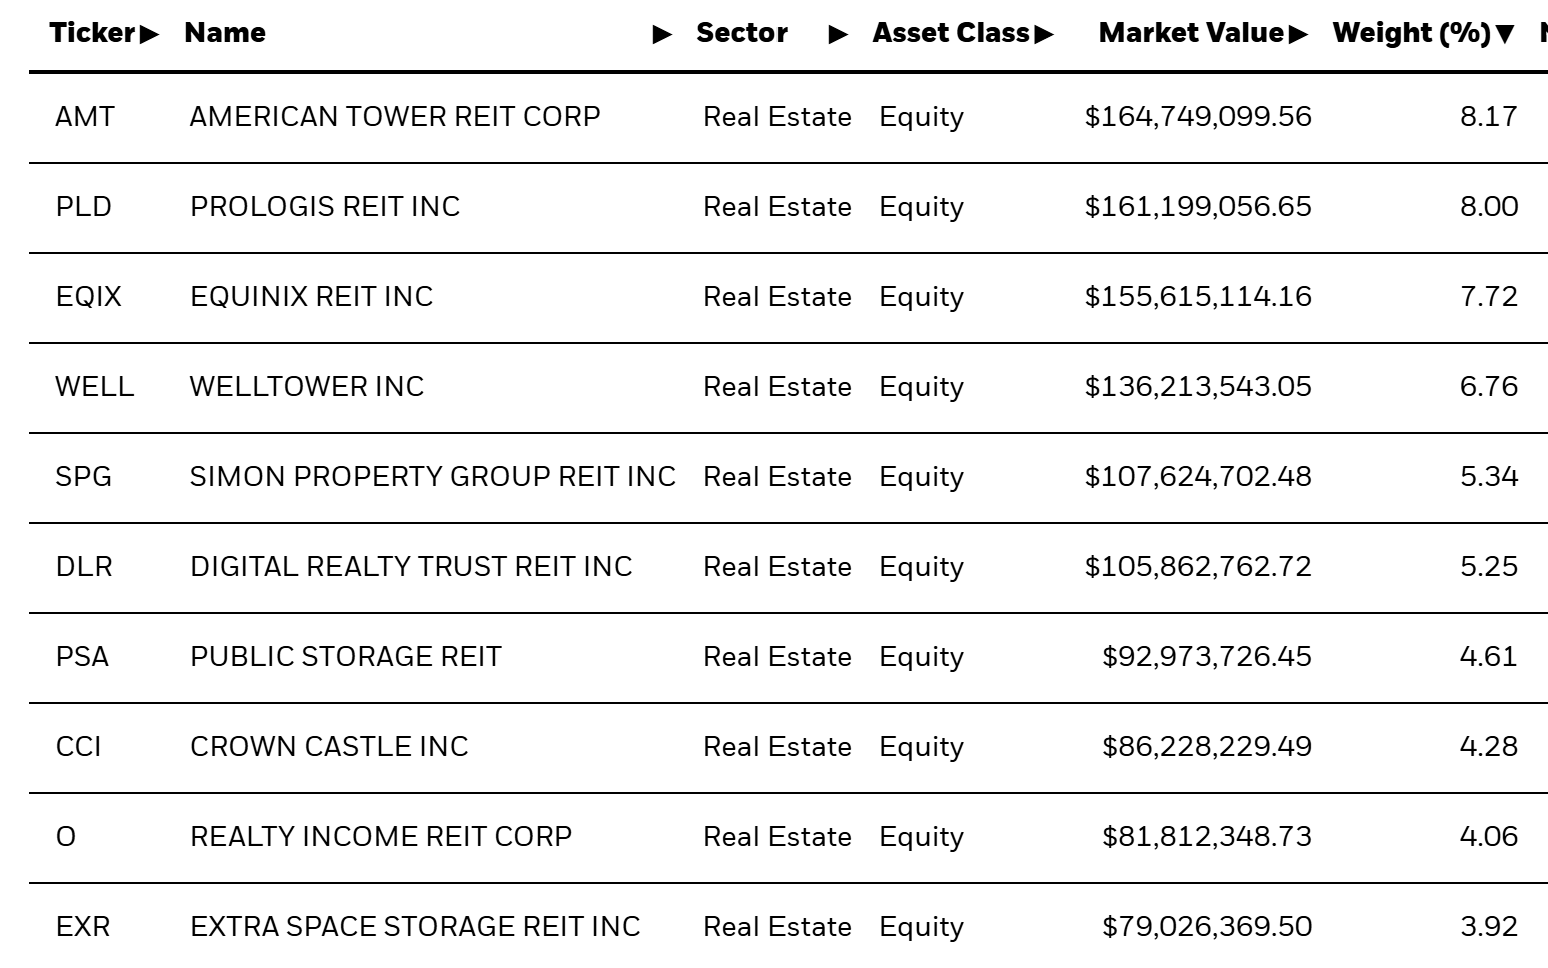Open PROLOGIS REIT INC holding details
The image size is (1548, 968).
pyautogui.click(x=325, y=207)
